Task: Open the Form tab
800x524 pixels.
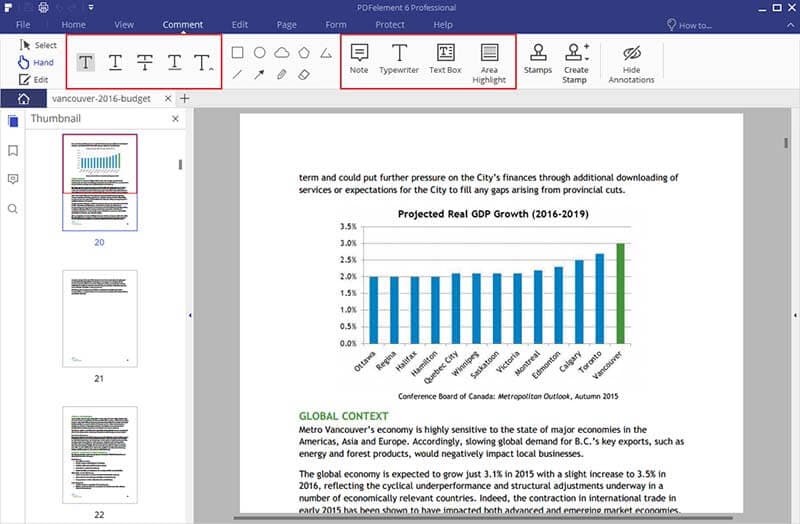Action: click(x=336, y=24)
